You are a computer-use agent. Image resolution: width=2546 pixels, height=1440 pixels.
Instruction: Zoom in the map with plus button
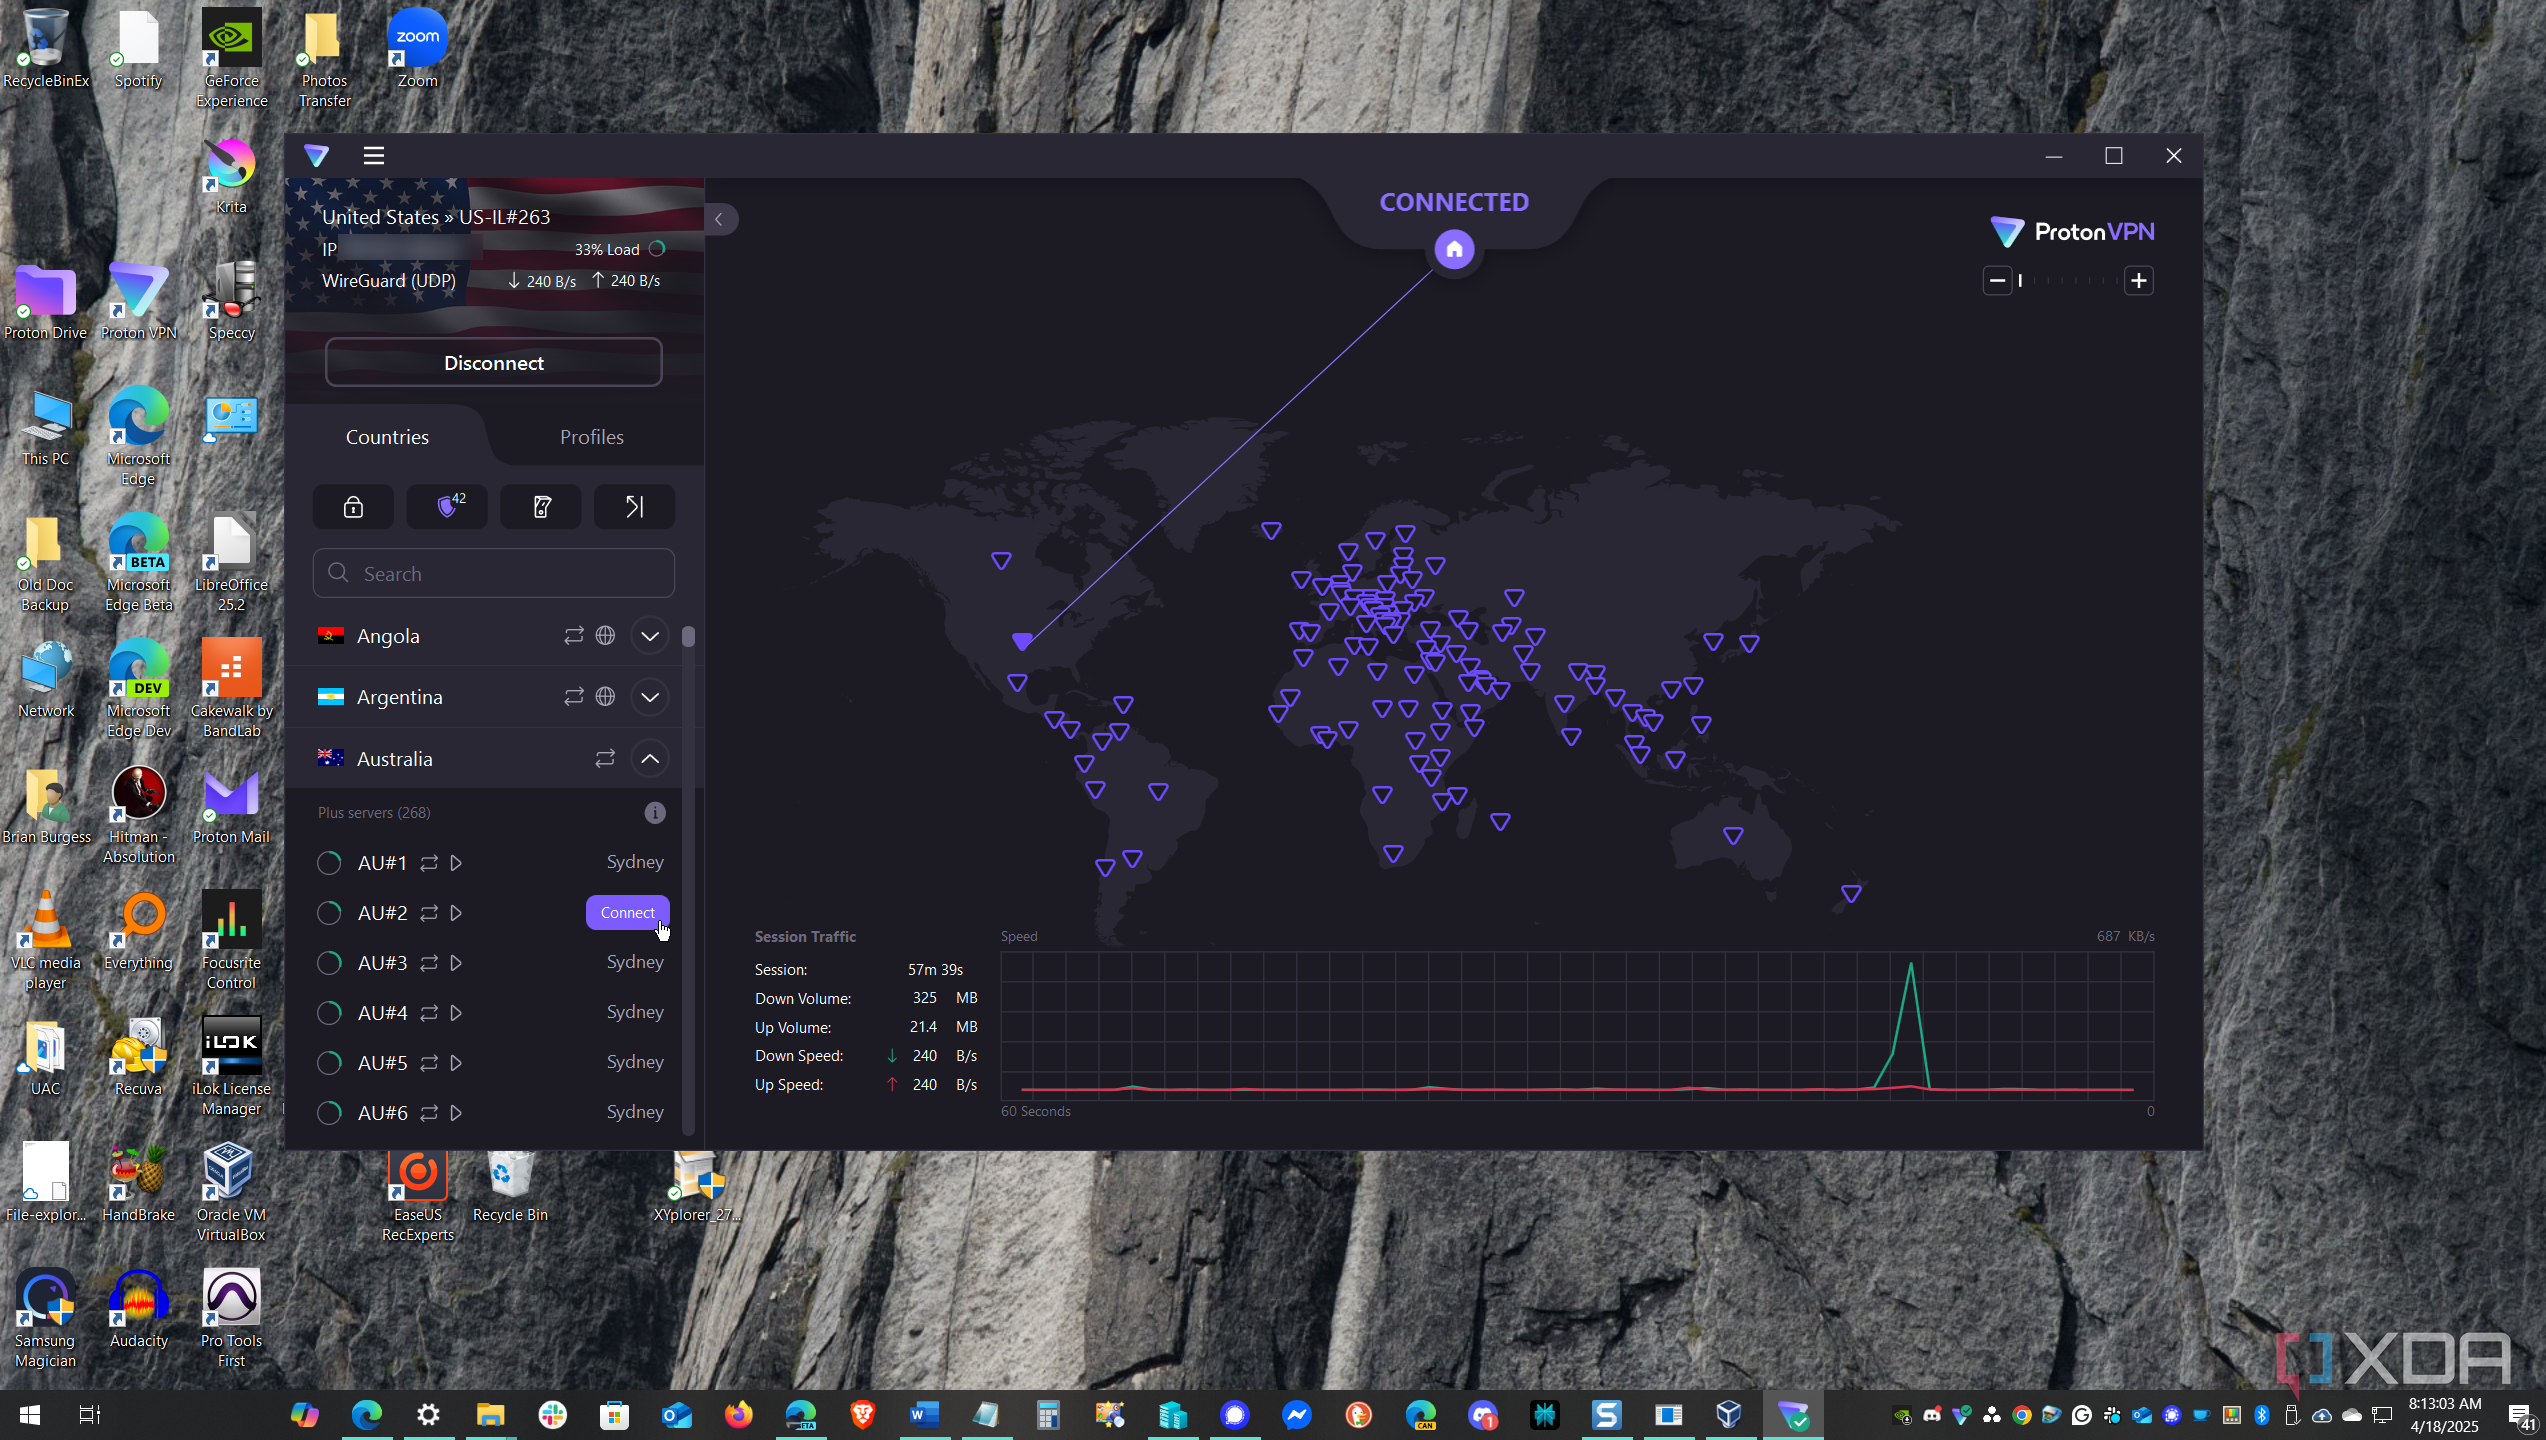(2138, 281)
